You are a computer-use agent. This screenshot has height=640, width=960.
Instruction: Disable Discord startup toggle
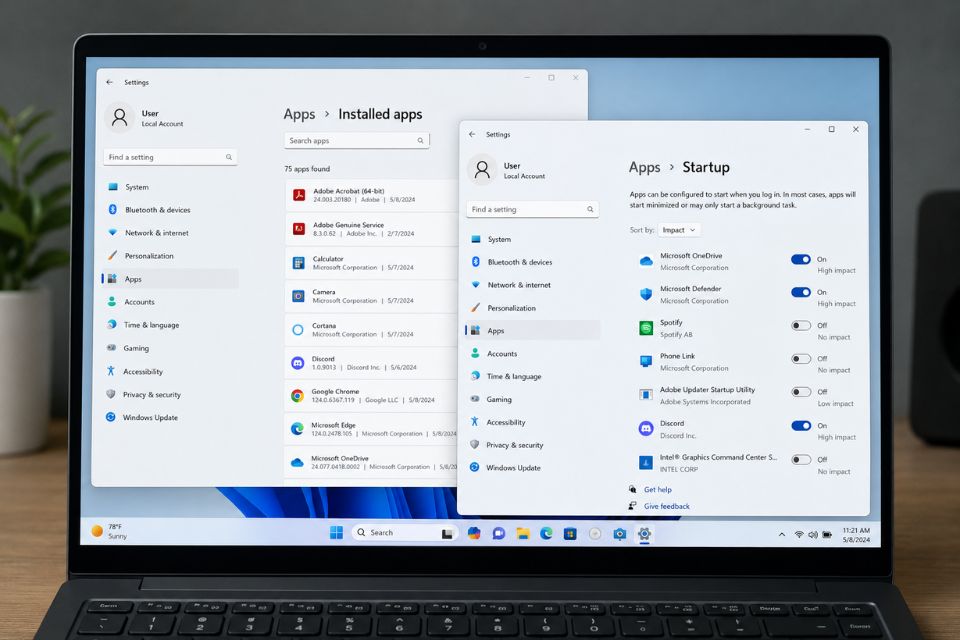point(801,426)
